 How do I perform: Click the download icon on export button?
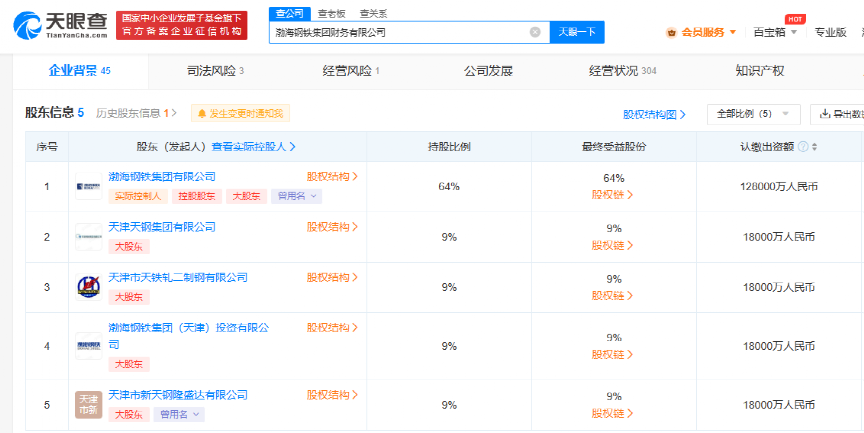click(x=825, y=114)
